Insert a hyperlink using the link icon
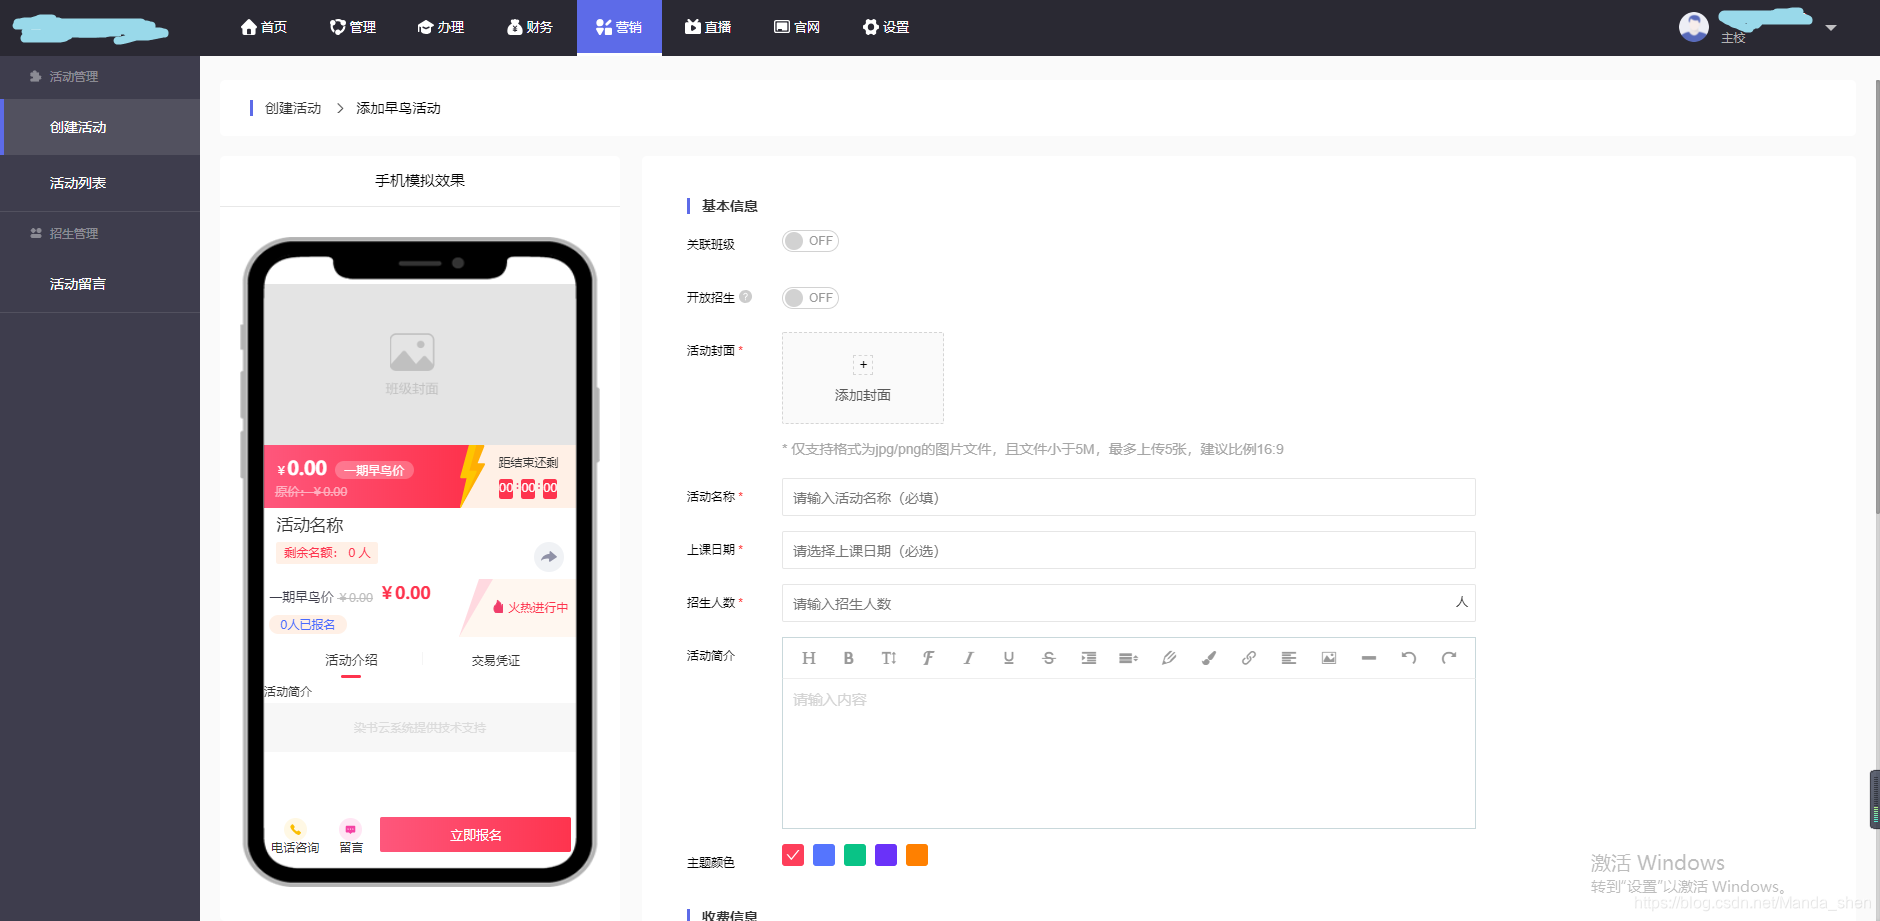The height and width of the screenshot is (921, 1880). coord(1248,657)
